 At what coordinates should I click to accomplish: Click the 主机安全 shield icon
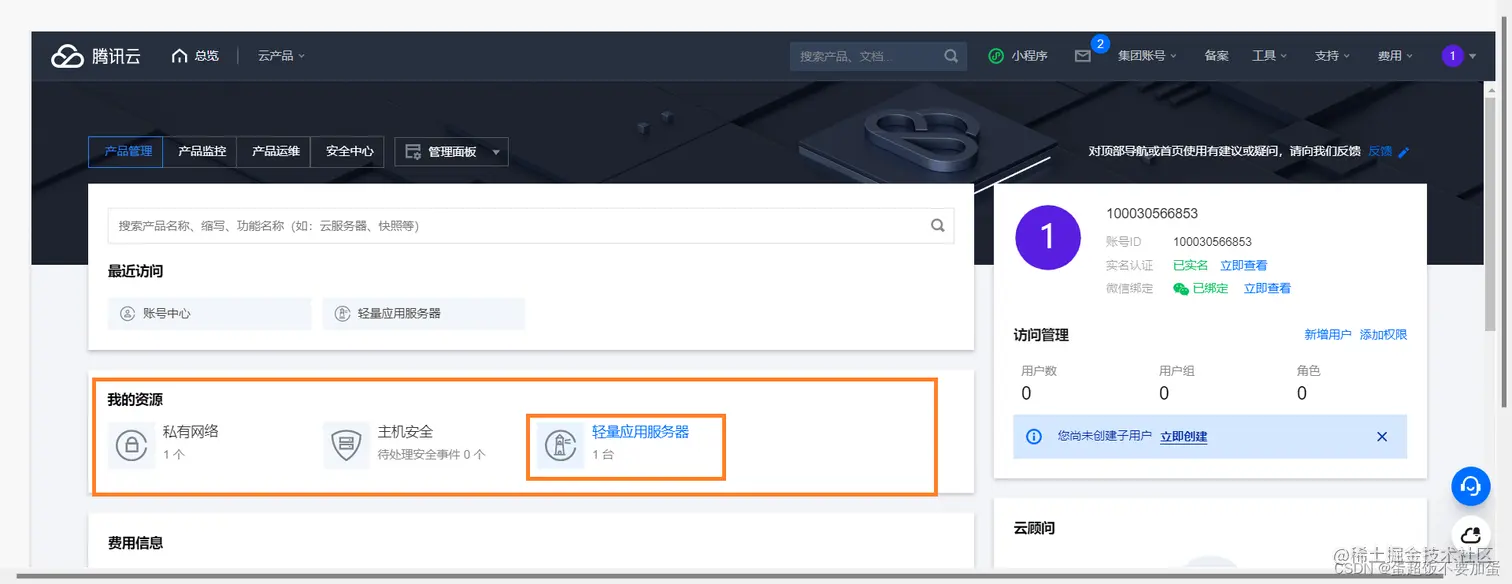pyautogui.click(x=346, y=444)
